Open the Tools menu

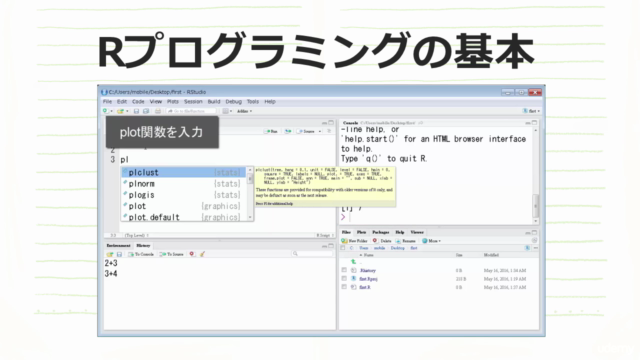(253, 102)
